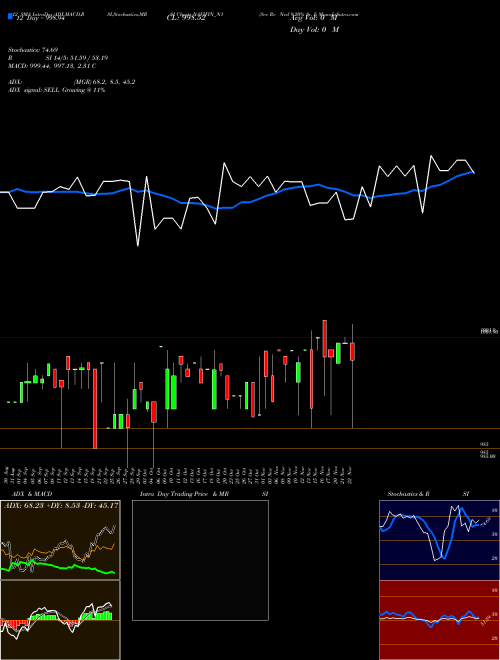Select the 'CL: 998.52' closing price text
The image size is (500, 660).
click(x=186, y=19)
